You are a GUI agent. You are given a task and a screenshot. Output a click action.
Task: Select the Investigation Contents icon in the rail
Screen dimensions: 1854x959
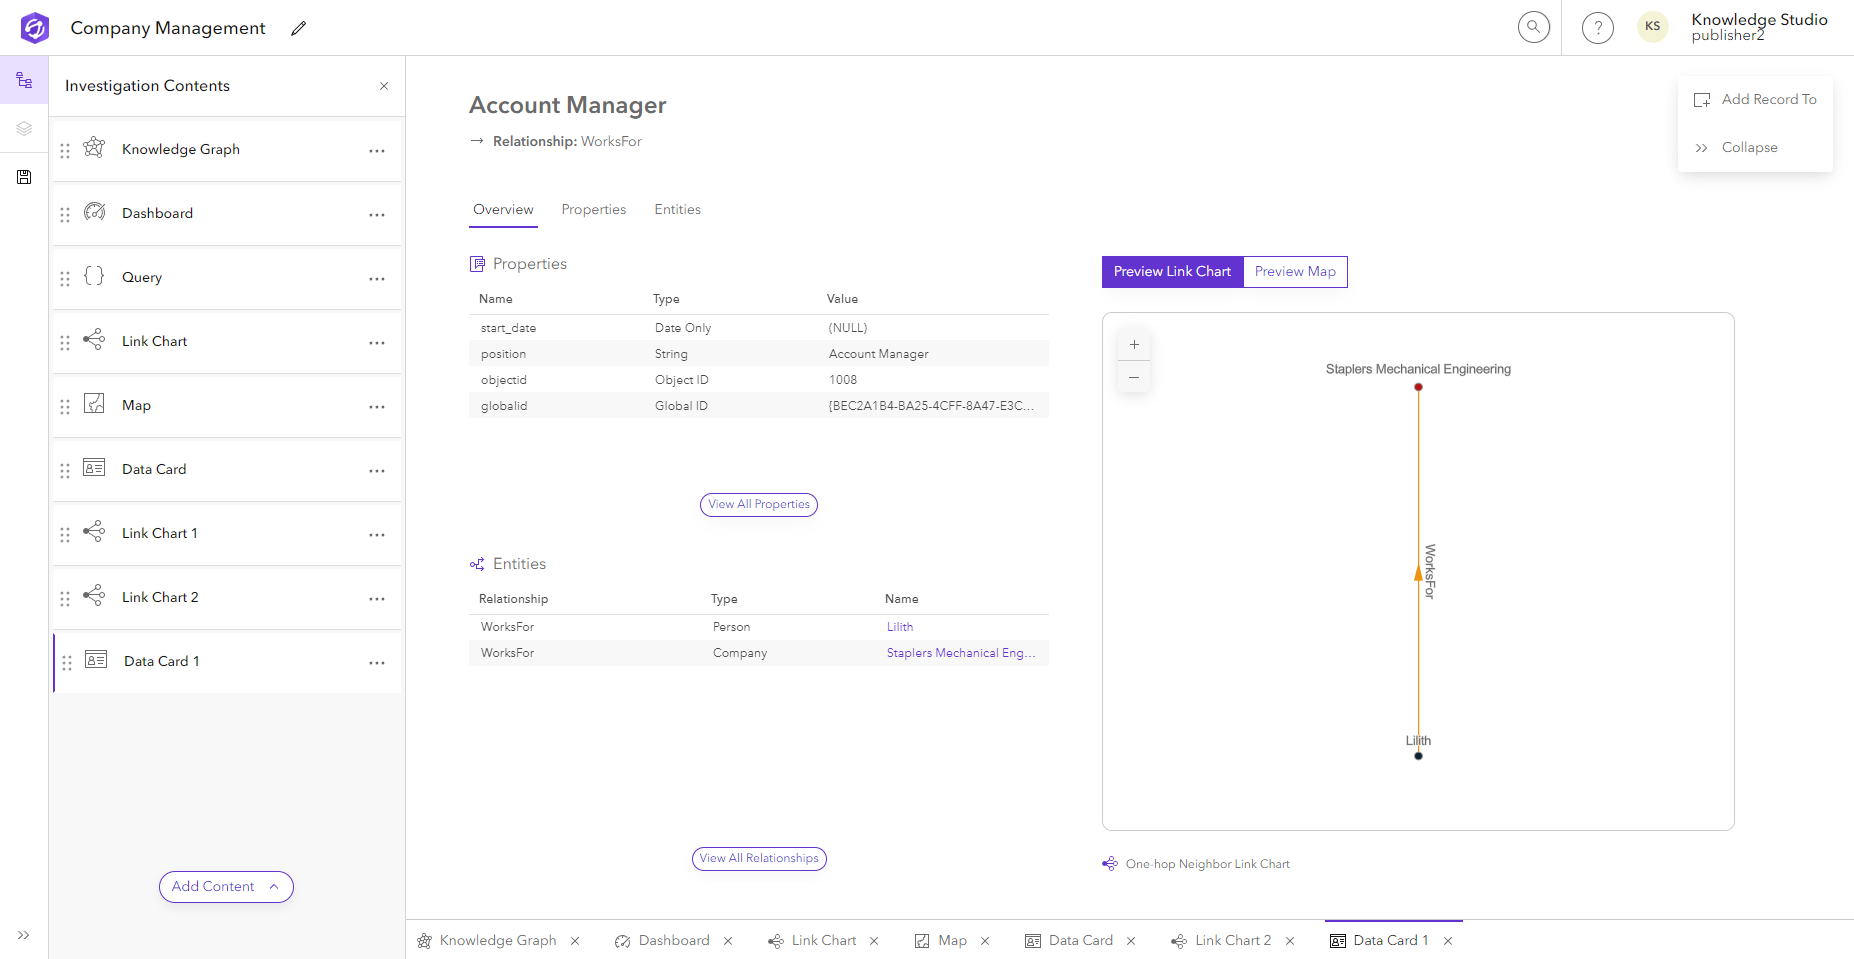[x=24, y=79]
